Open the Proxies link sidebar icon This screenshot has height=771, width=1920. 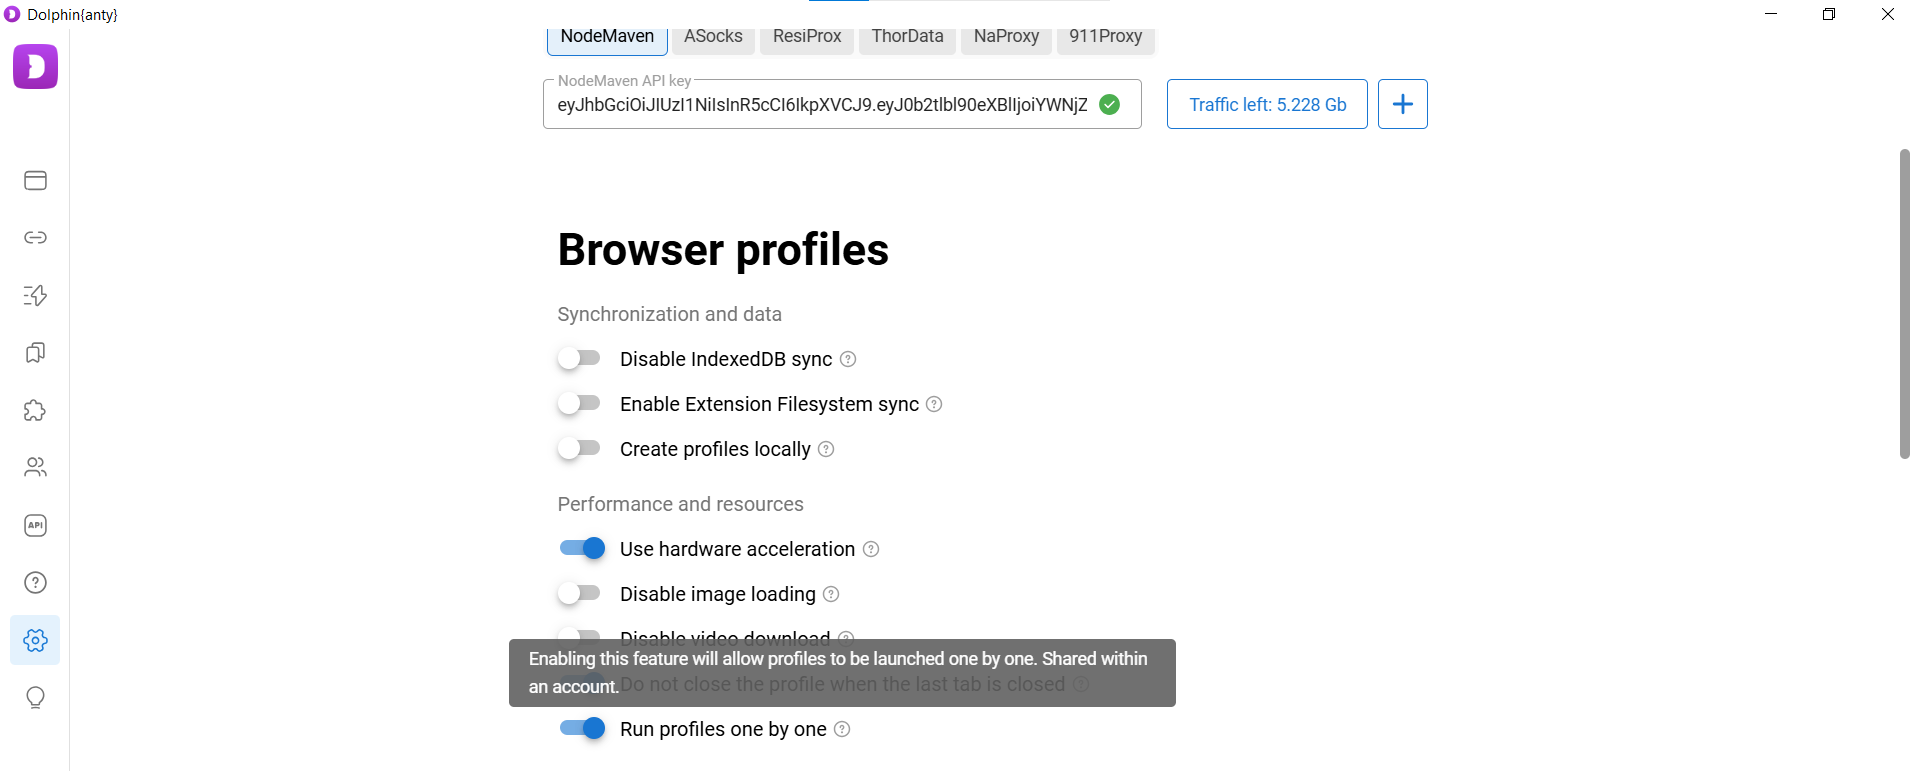click(x=35, y=237)
